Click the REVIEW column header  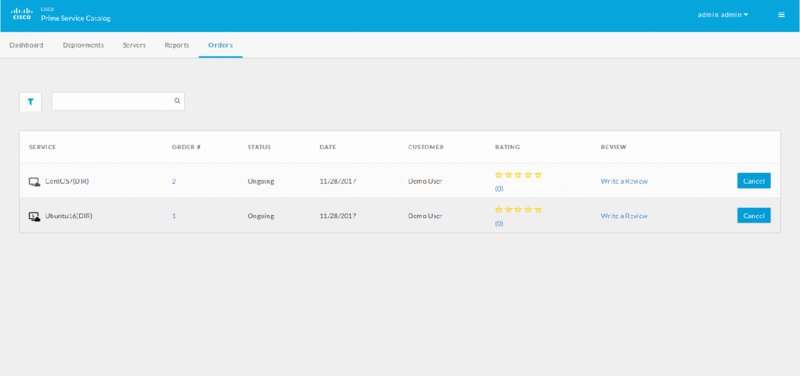[x=613, y=147]
